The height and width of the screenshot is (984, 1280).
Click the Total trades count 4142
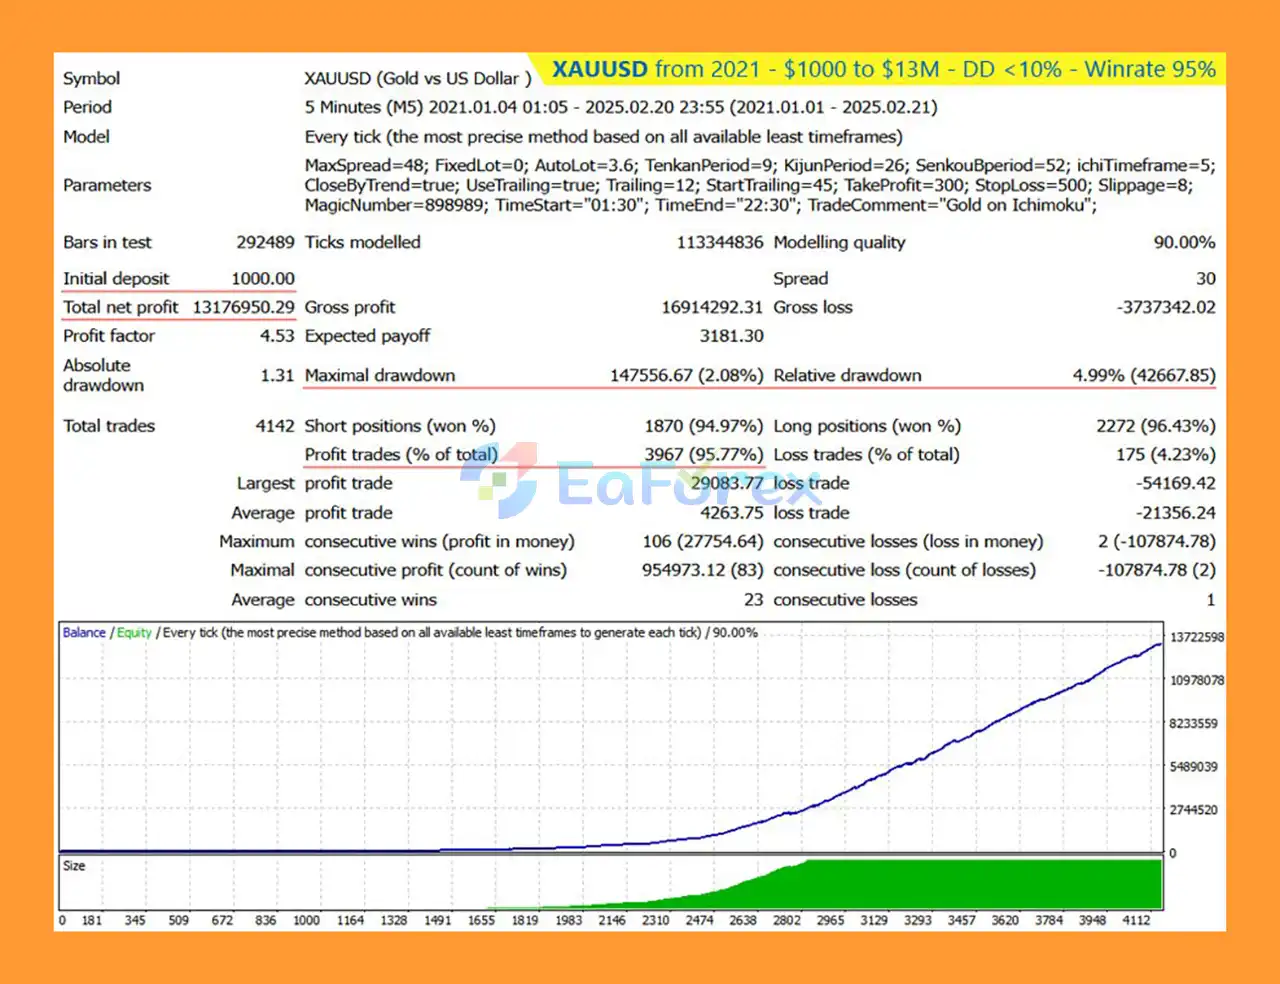click(x=275, y=426)
